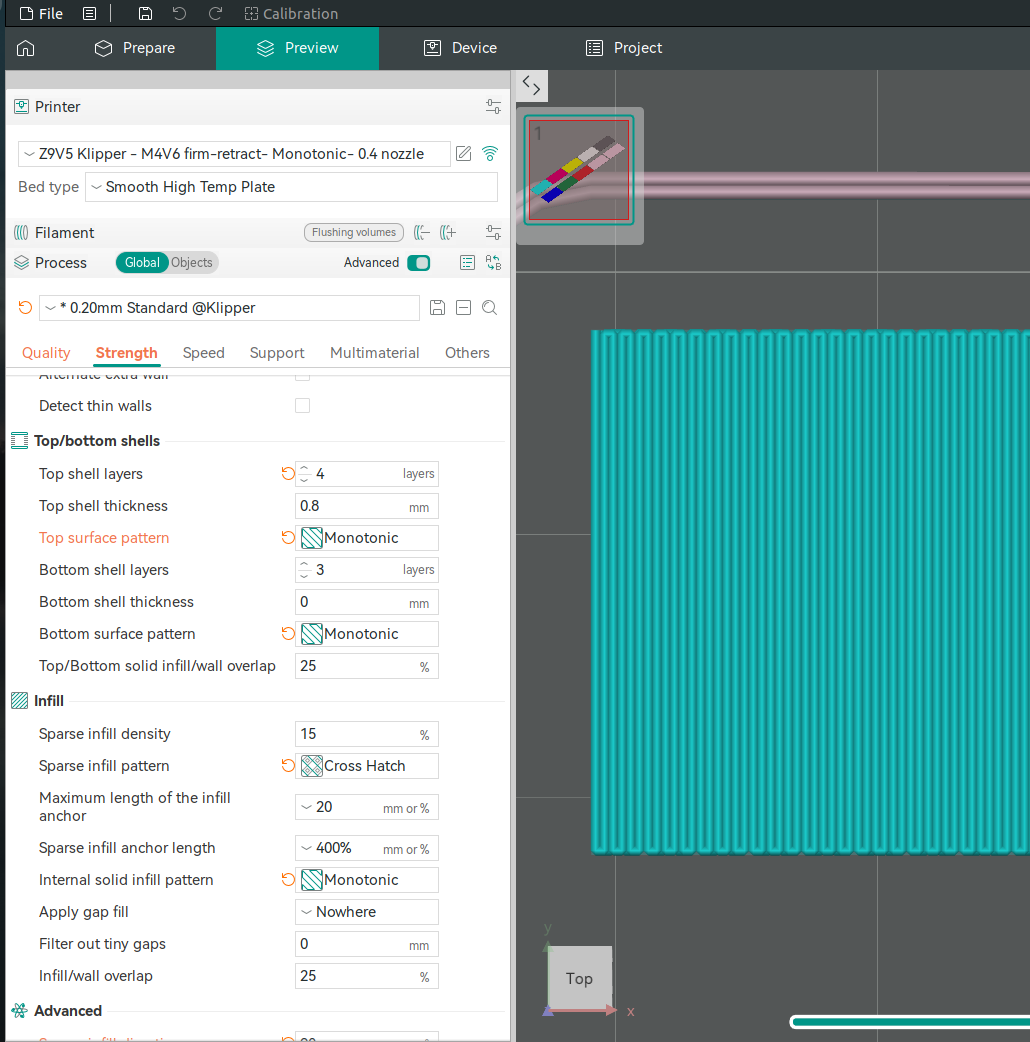Screen dimensions: 1030x1042
Task: Open Maximum length of infill anchor dropdown
Action: 367,807
